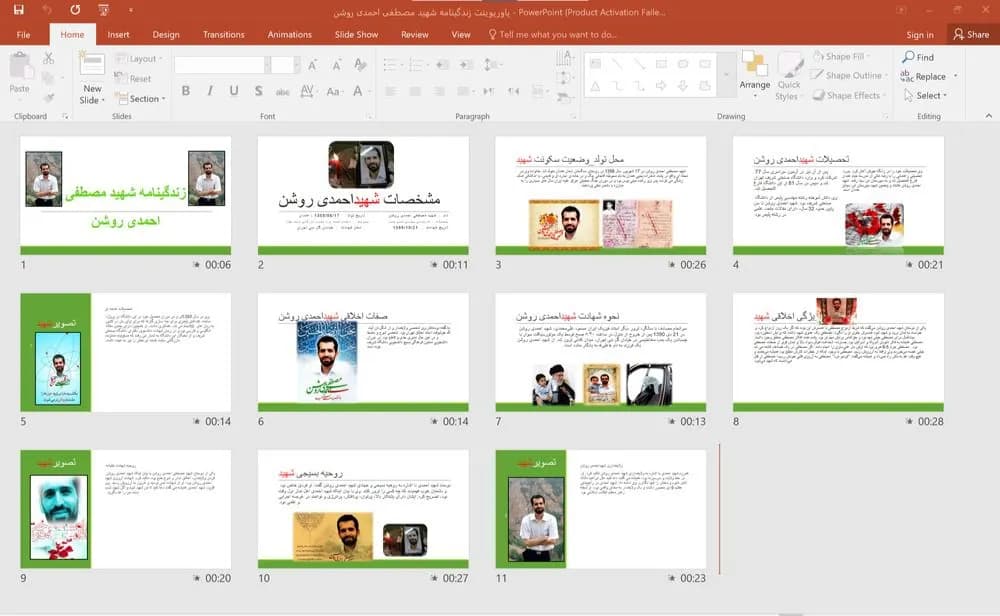This screenshot has height=616, width=1000.
Task: Open Customize Quick Access Toolbar arrow
Action: (x=131, y=10)
